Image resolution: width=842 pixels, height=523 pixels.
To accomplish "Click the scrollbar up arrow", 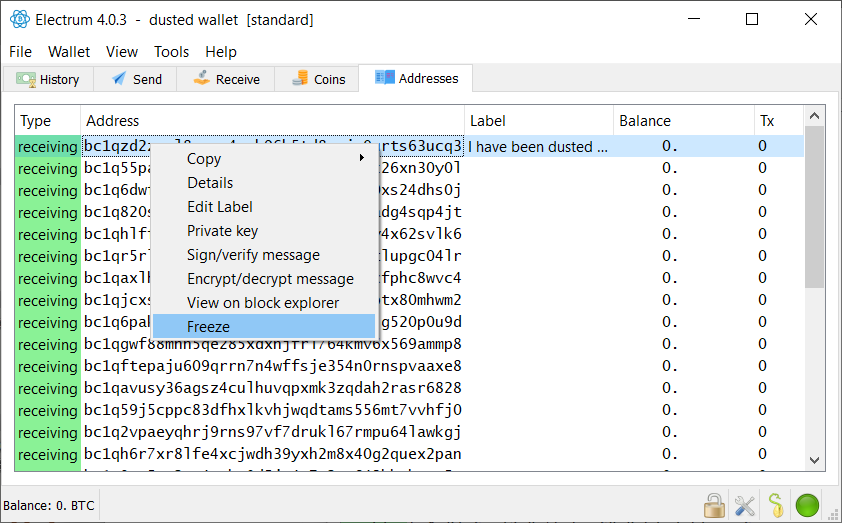I will 814,115.
